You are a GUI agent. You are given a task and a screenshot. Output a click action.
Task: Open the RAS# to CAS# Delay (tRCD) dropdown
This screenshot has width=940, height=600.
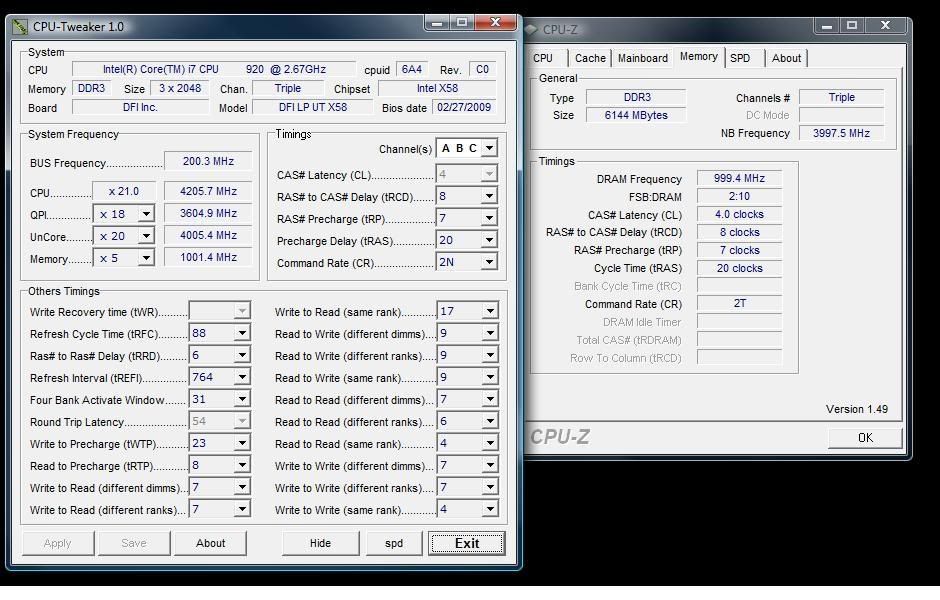489,196
